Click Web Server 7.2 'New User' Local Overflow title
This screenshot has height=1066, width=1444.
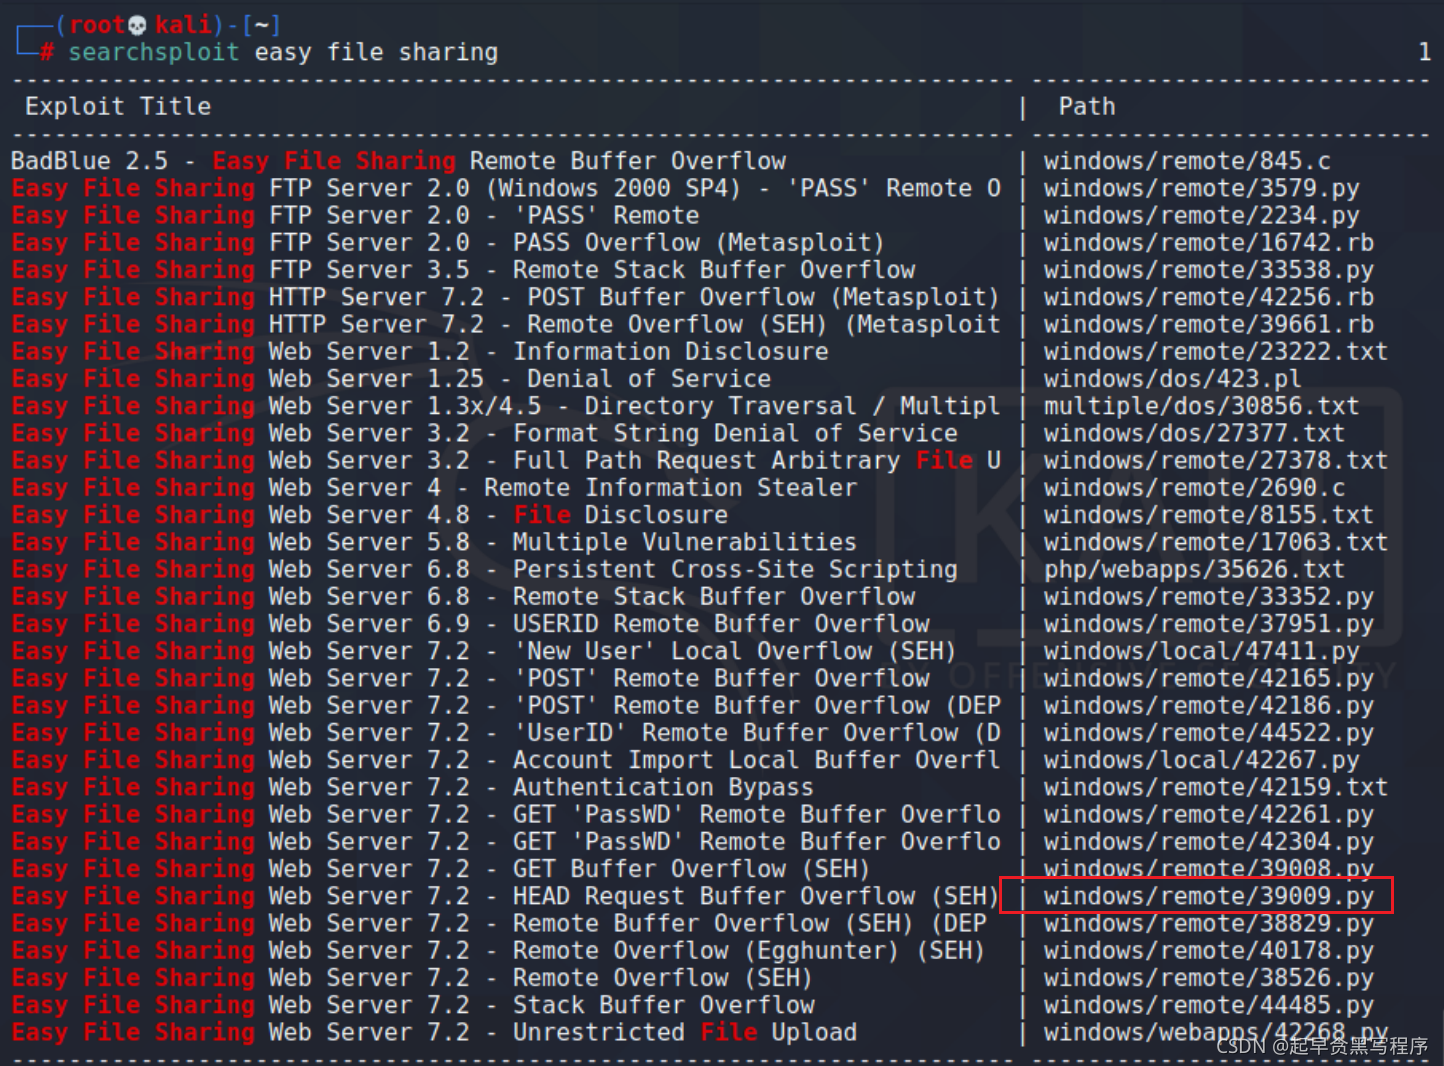click(x=484, y=651)
